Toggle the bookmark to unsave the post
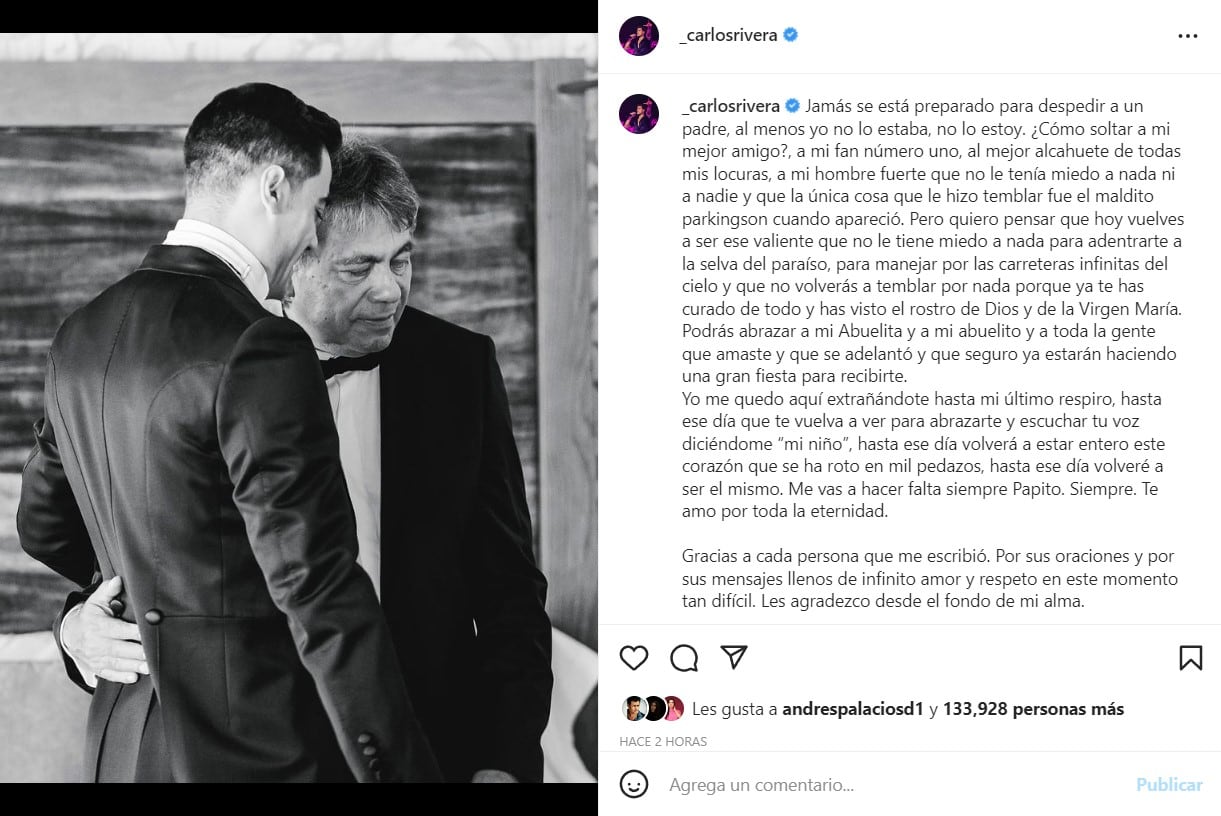1221x816 pixels. click(1190, 658)
